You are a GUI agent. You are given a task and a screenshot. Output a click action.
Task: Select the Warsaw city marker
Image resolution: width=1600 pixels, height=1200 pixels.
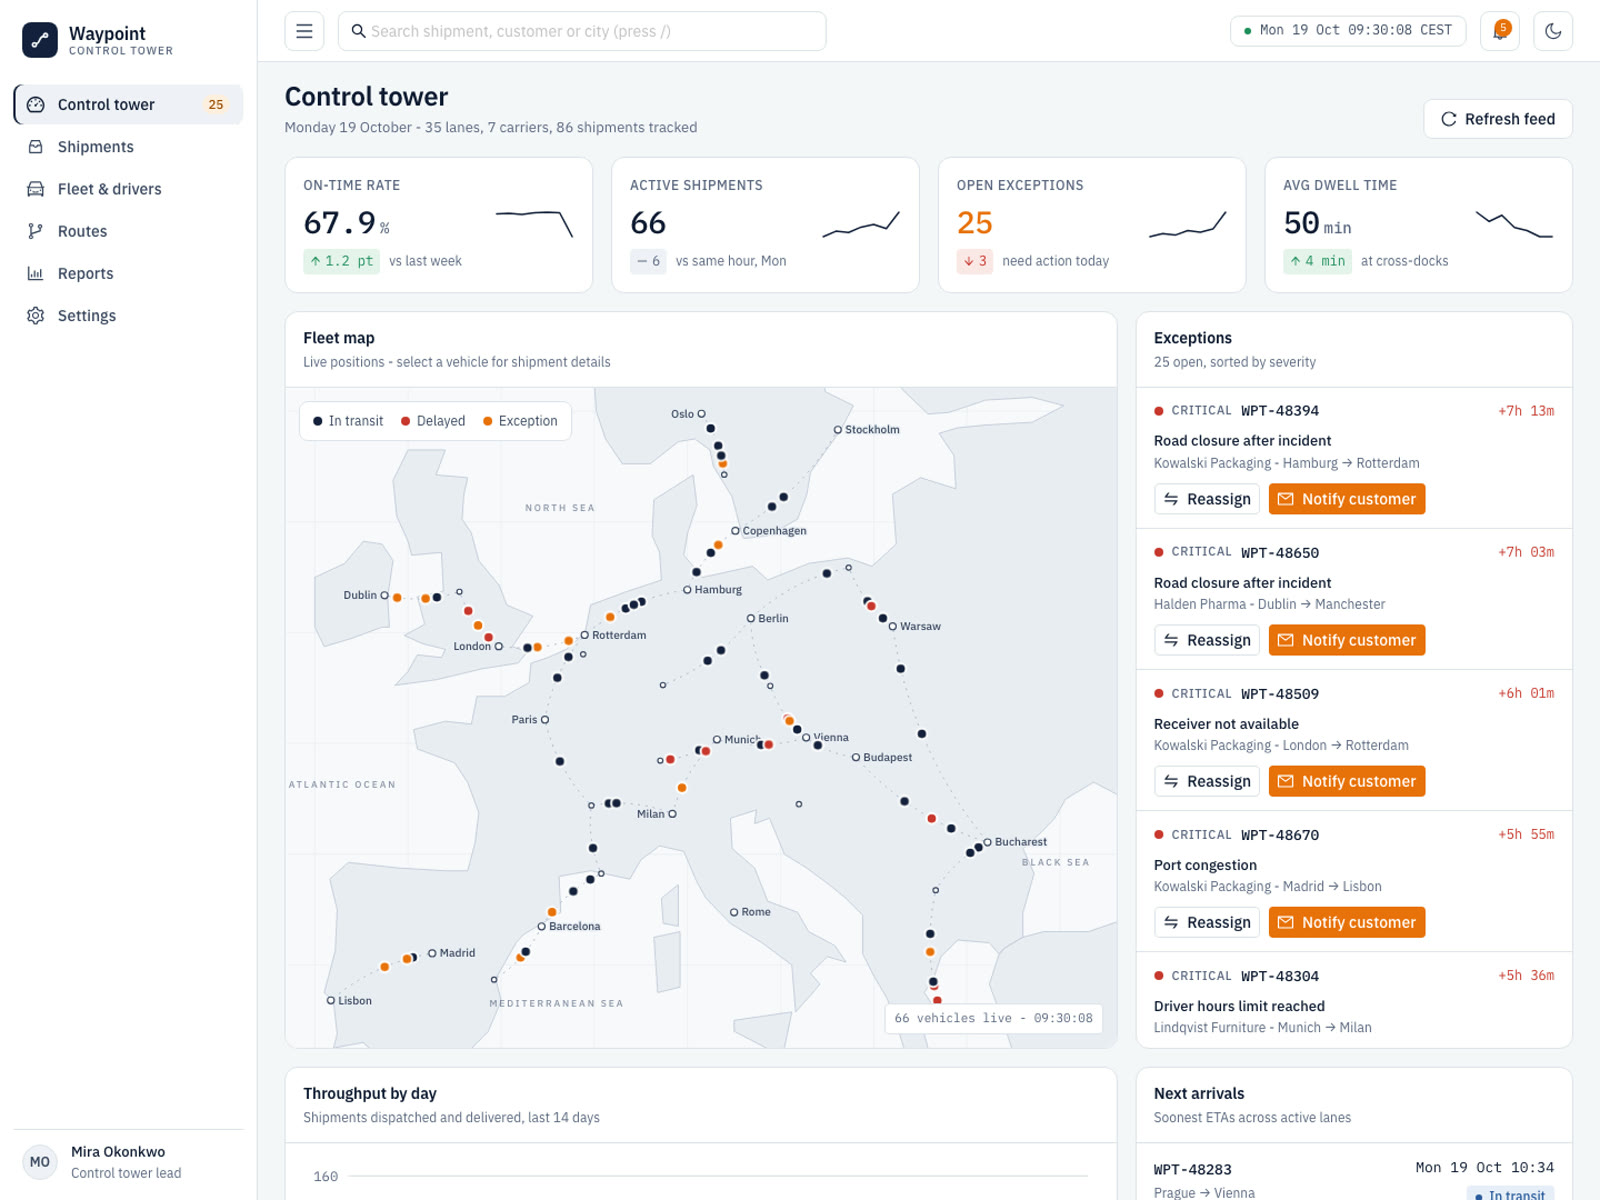[893, 626]
